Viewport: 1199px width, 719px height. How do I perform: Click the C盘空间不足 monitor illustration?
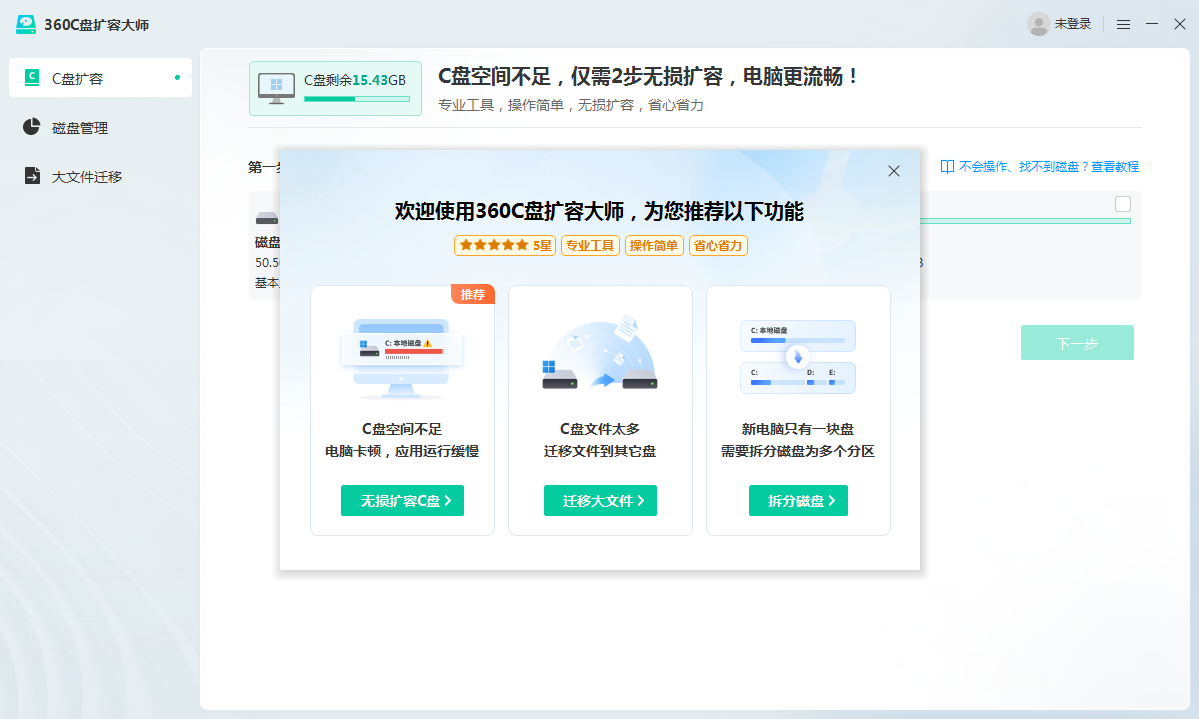(402, 357)
